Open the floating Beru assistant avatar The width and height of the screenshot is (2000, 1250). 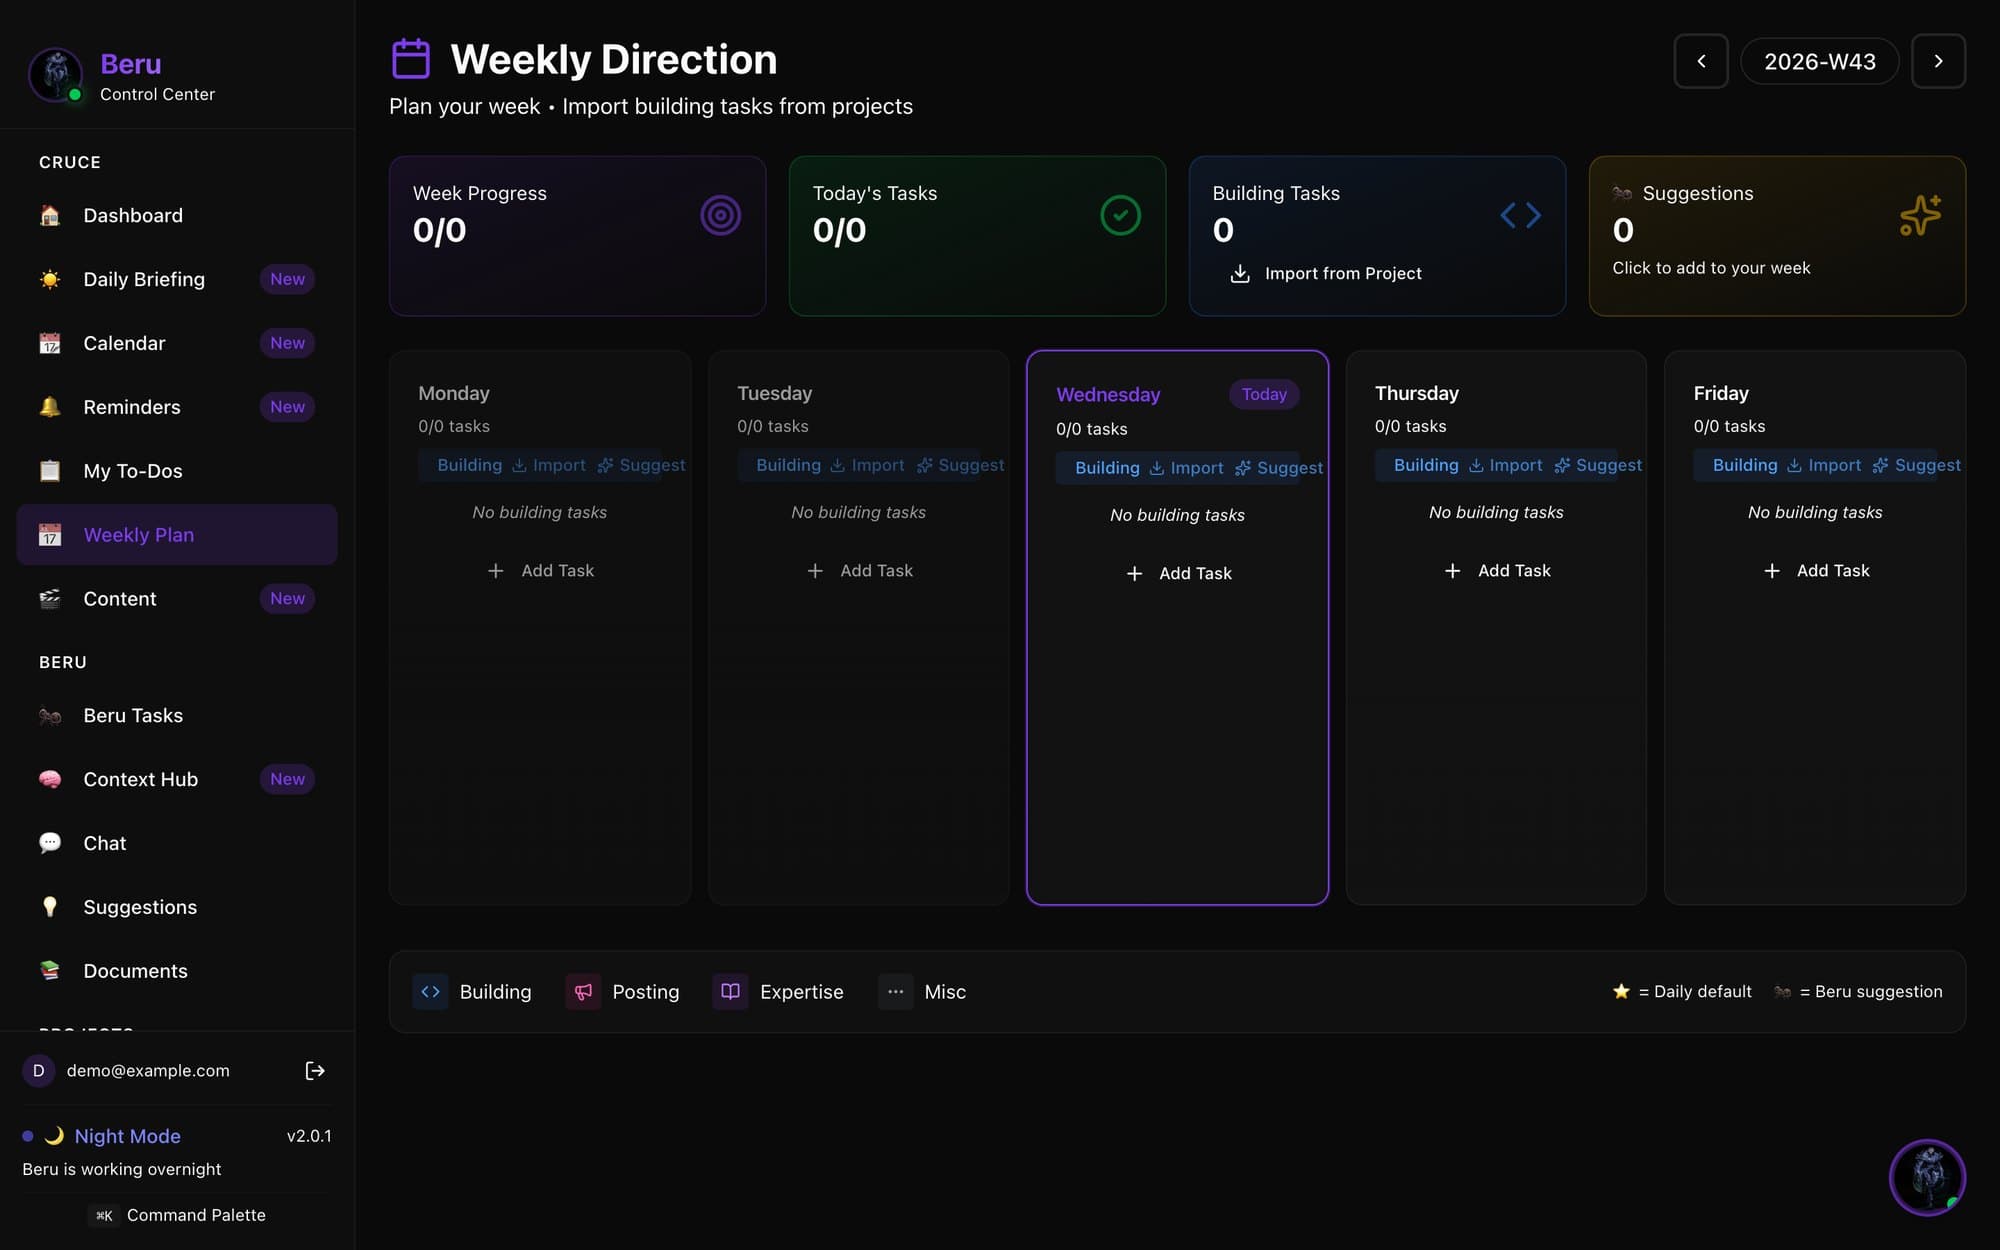pyautogui.click(x=1927, y=1177)
